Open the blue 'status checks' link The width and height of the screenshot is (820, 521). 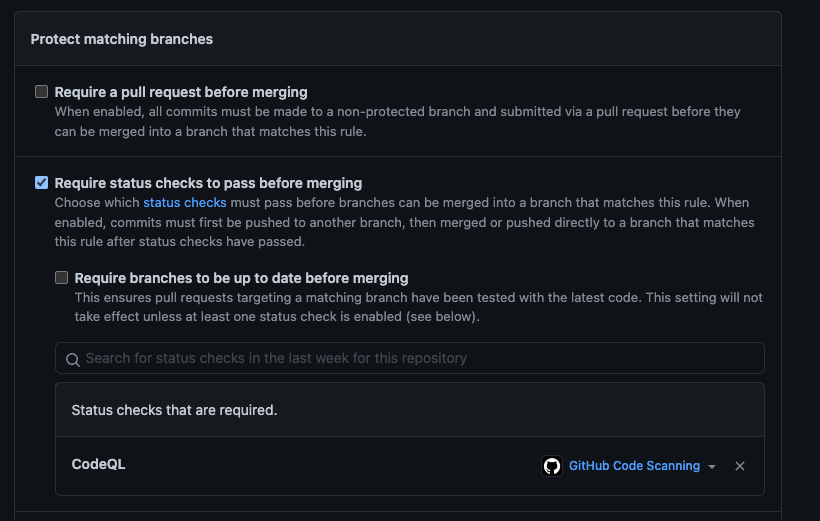pos(185,203)
